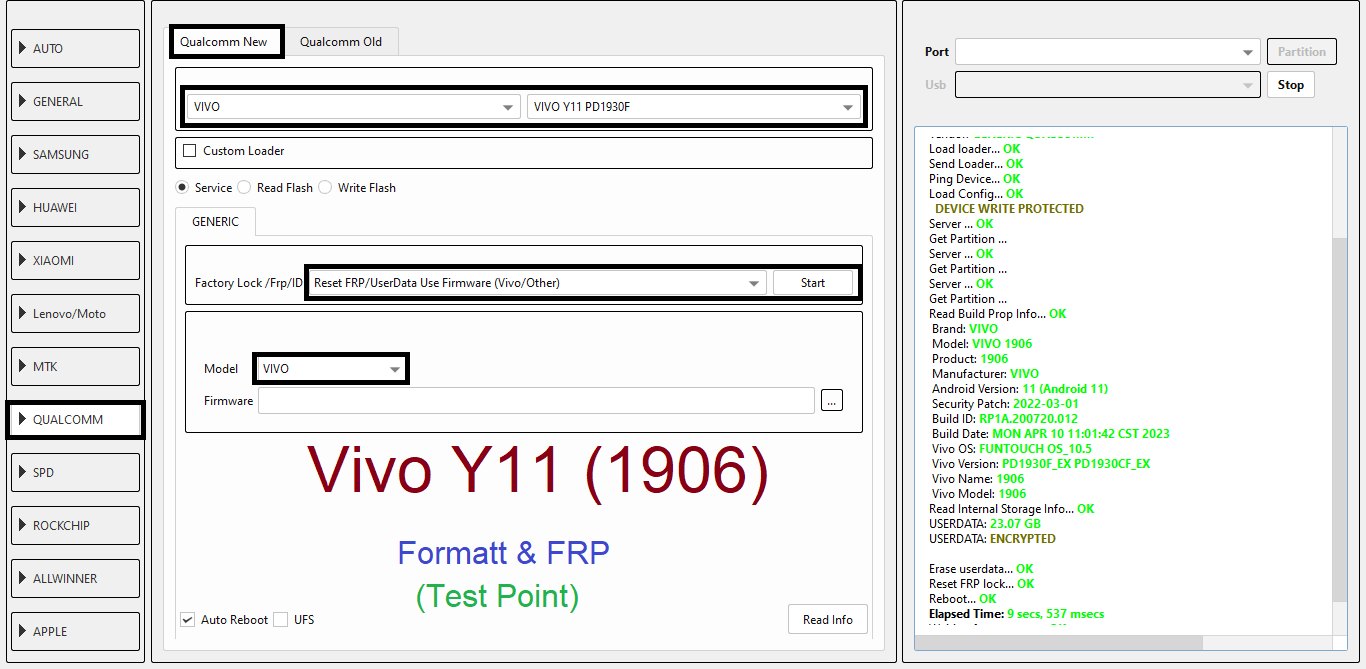Image resolution: width=1366 pixels, height=669 pixels.
Task: Click the 'Model: VIVO 1906' log line
Action: (982, 344)
